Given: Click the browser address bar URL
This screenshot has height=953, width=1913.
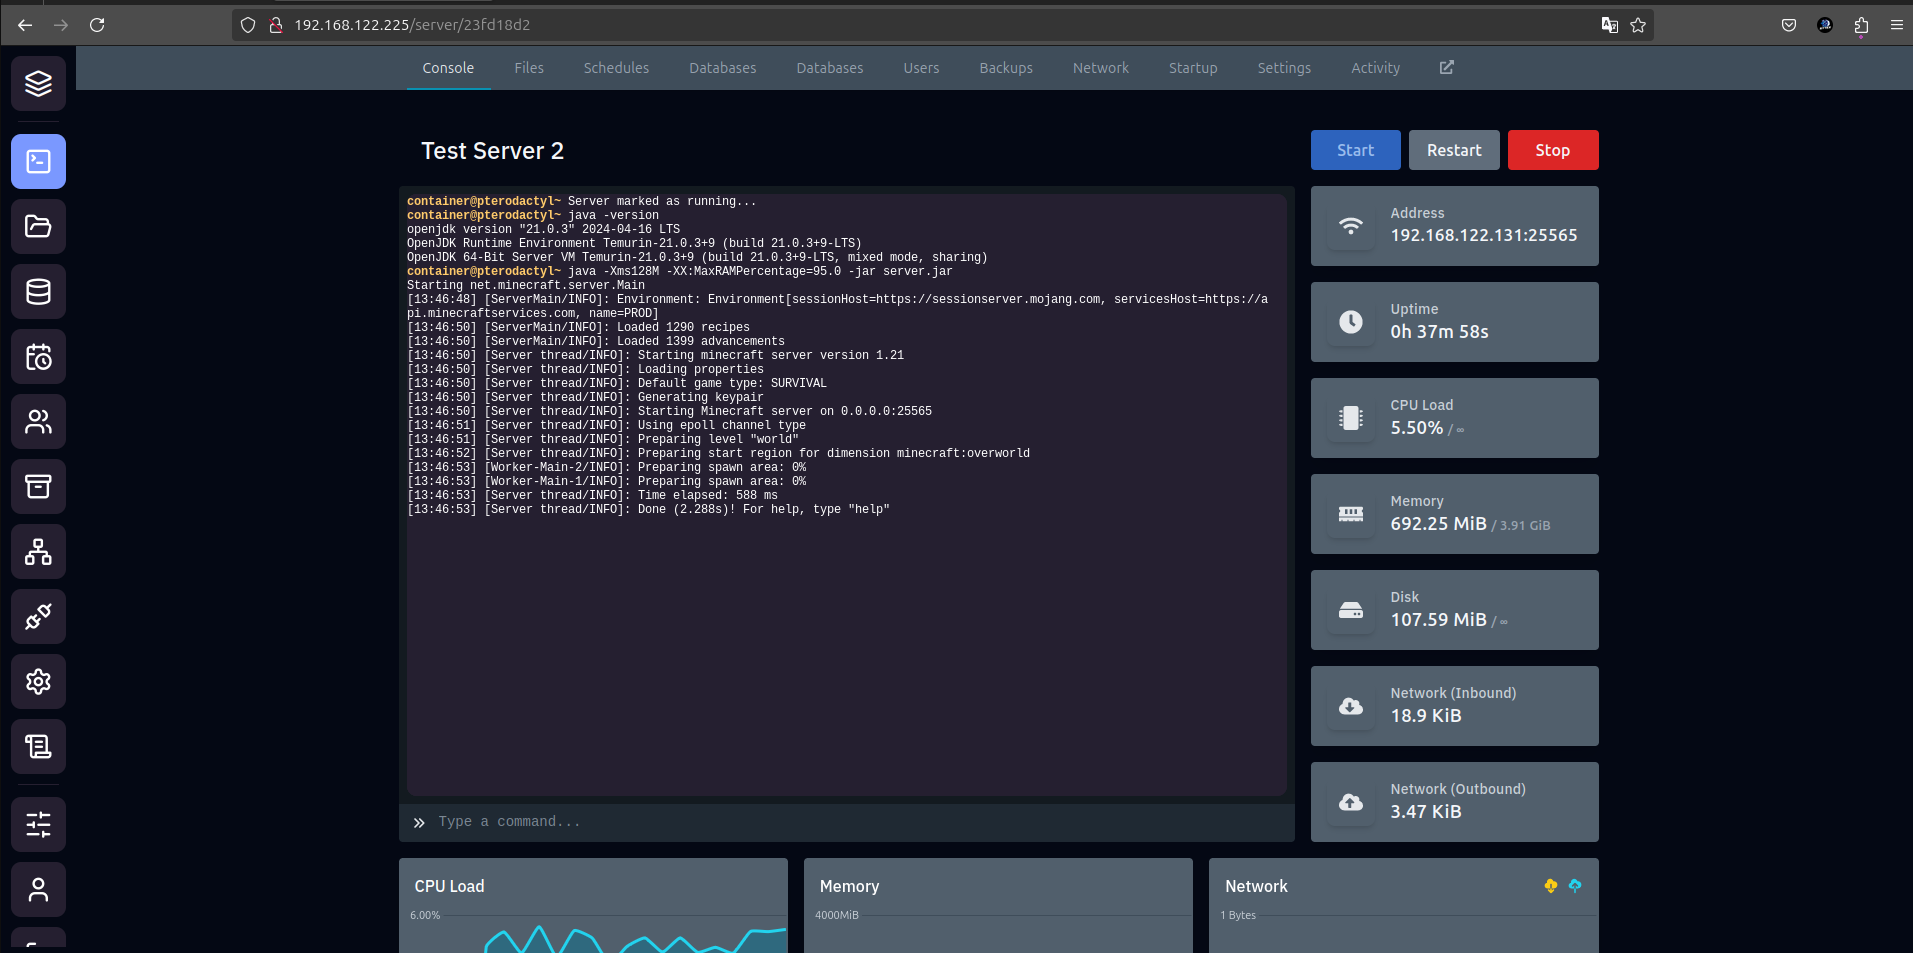Looking at the screenshot, I should pos(412,25).
